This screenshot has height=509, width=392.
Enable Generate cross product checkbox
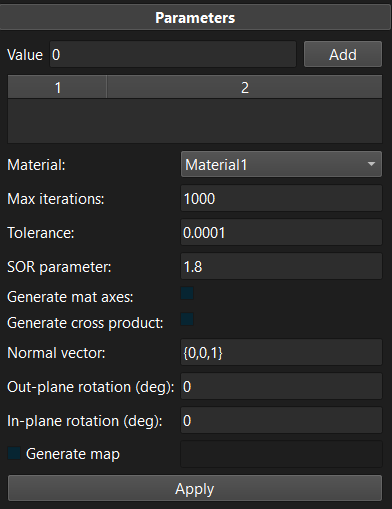187,319
